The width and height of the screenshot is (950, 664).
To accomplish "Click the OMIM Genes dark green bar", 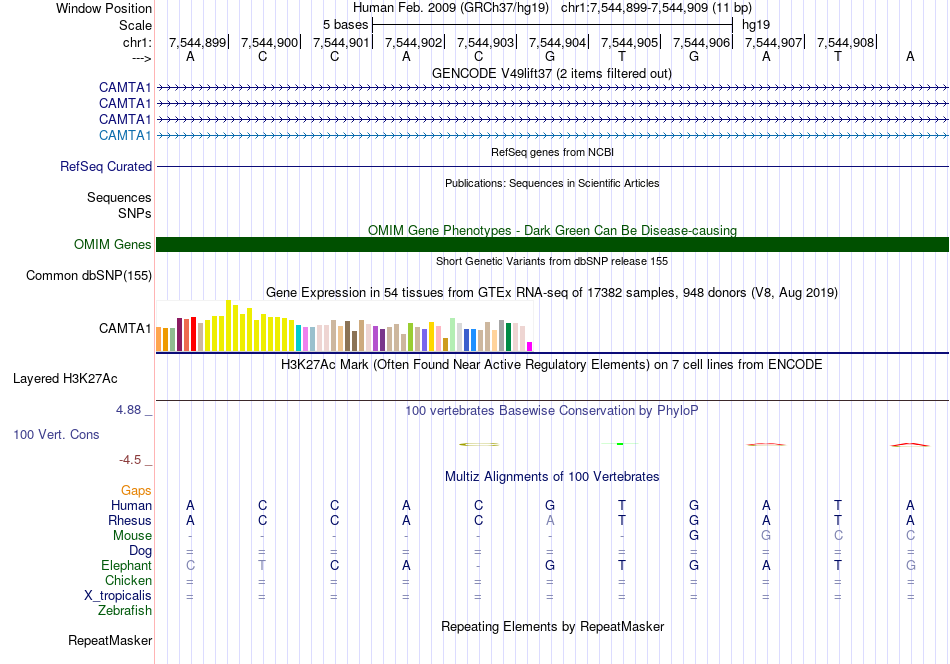I will (x=552, y=244).
